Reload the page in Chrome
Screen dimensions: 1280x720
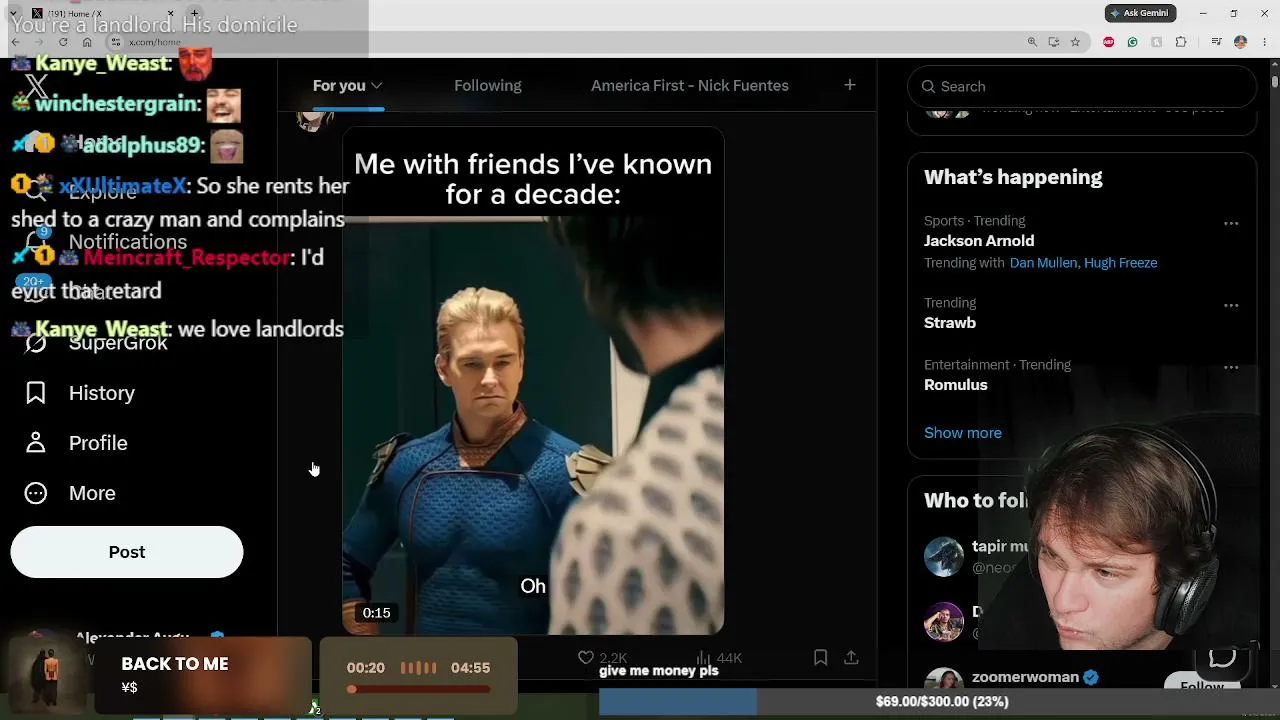63,42
